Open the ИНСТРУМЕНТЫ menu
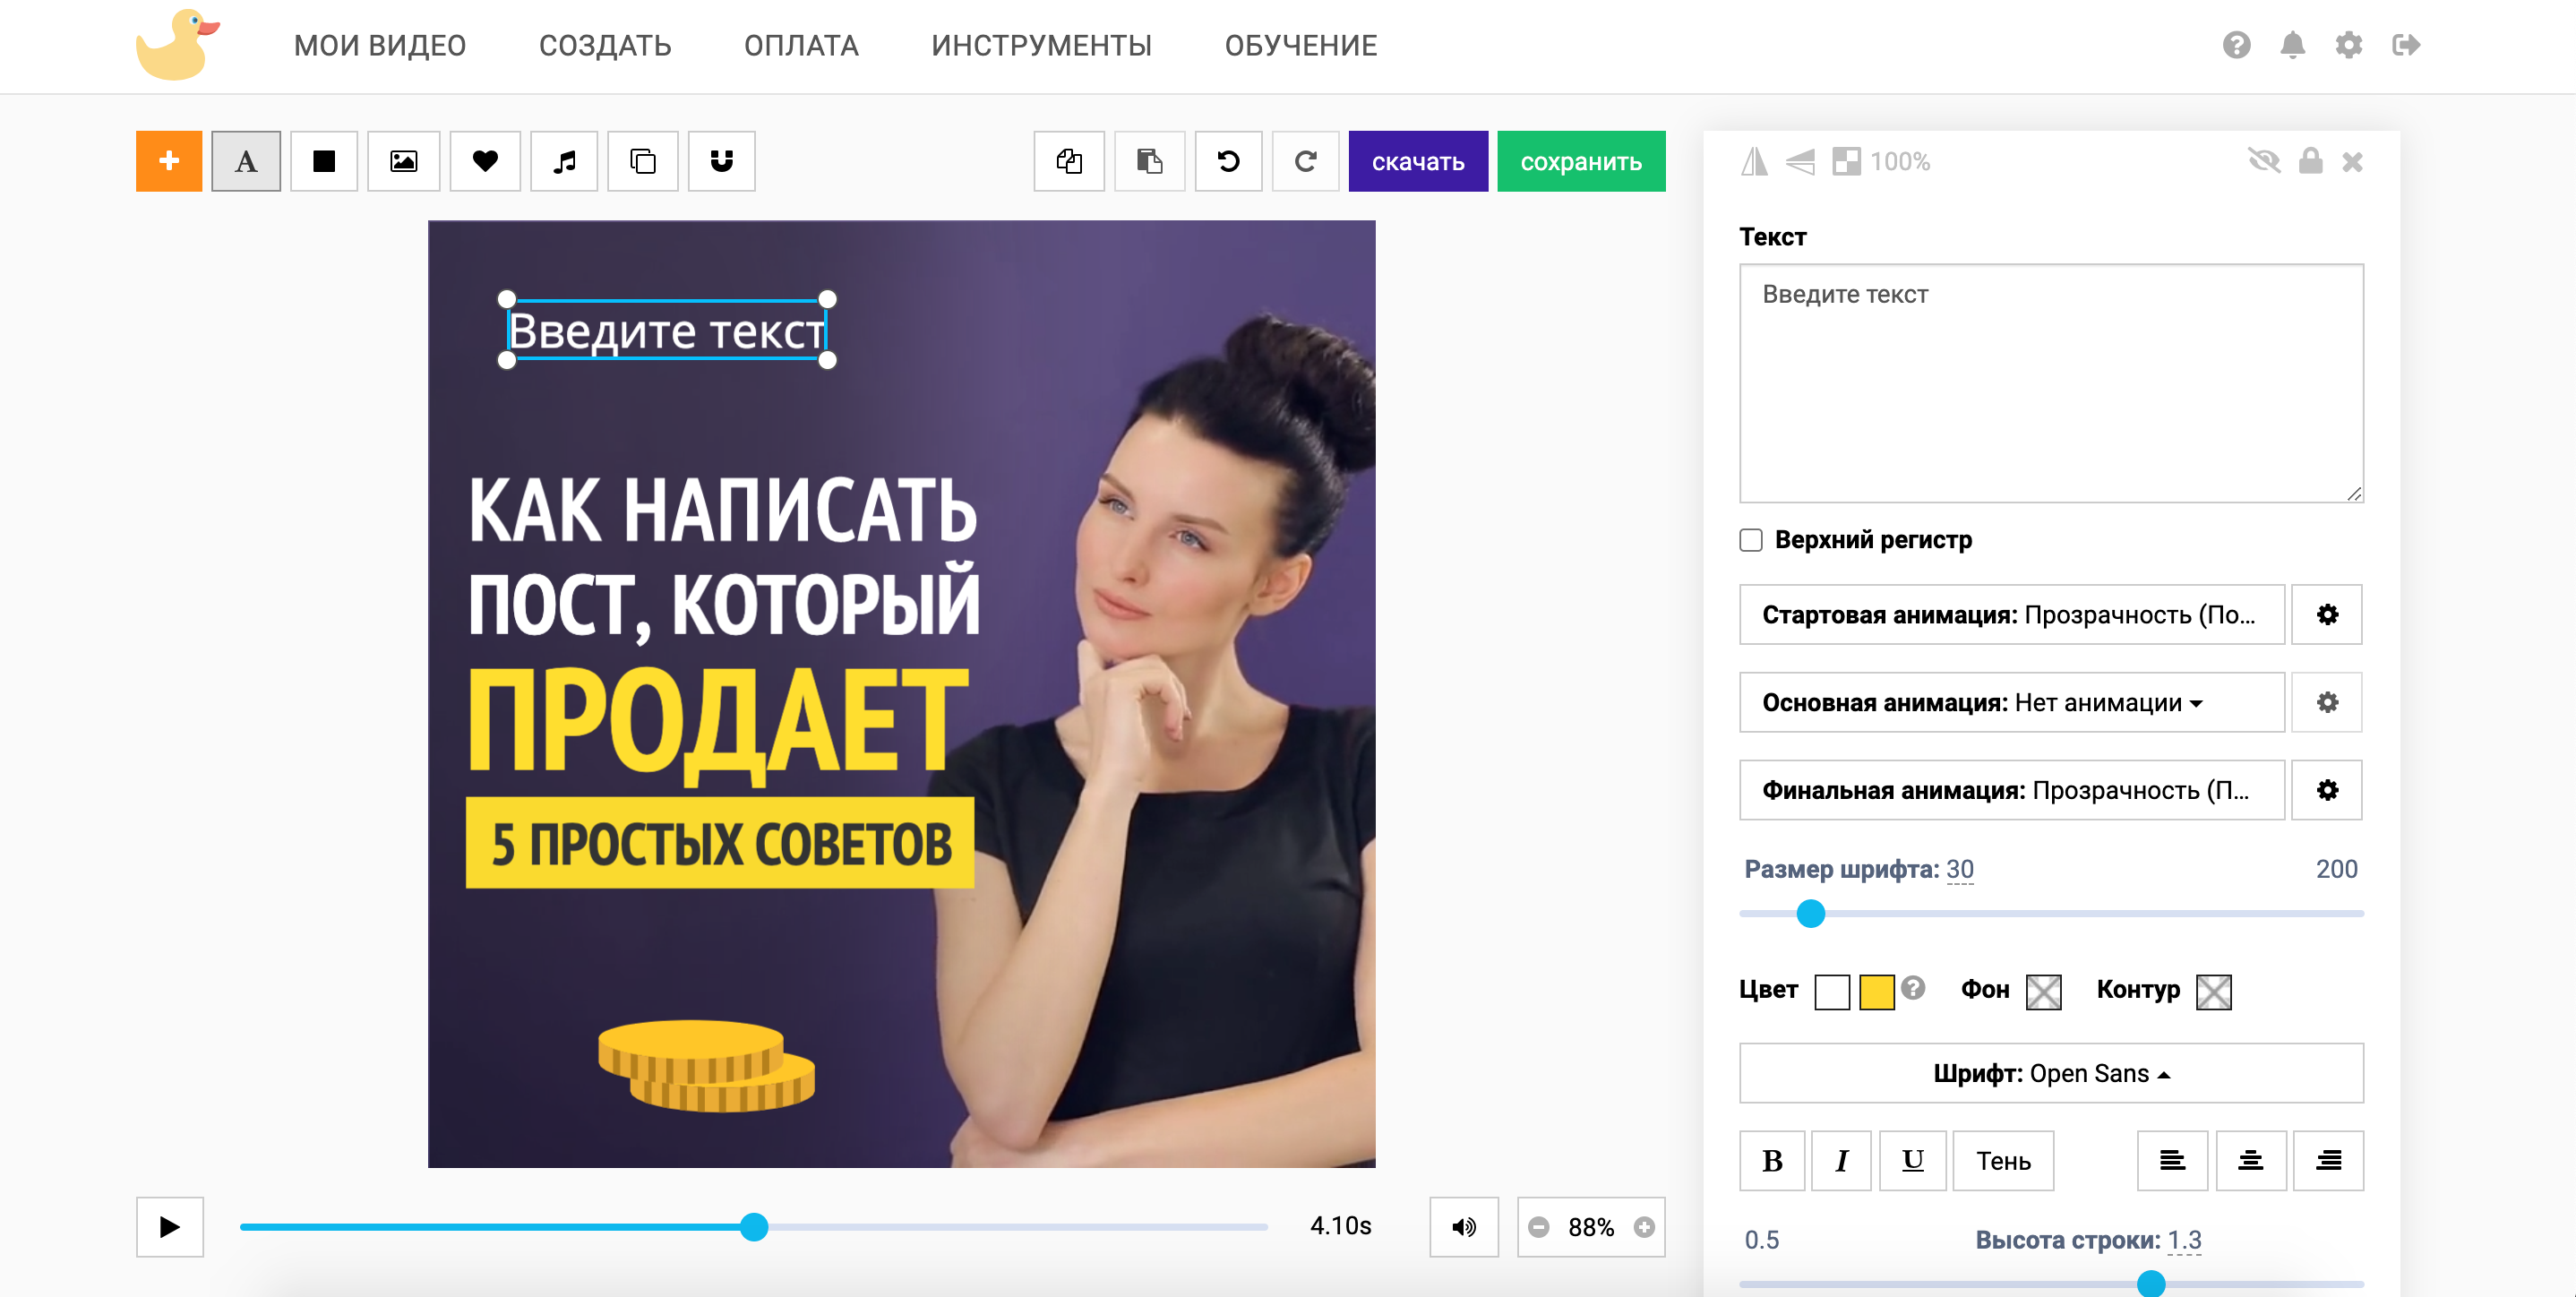The image size is (2576, 1297). 1042,46
